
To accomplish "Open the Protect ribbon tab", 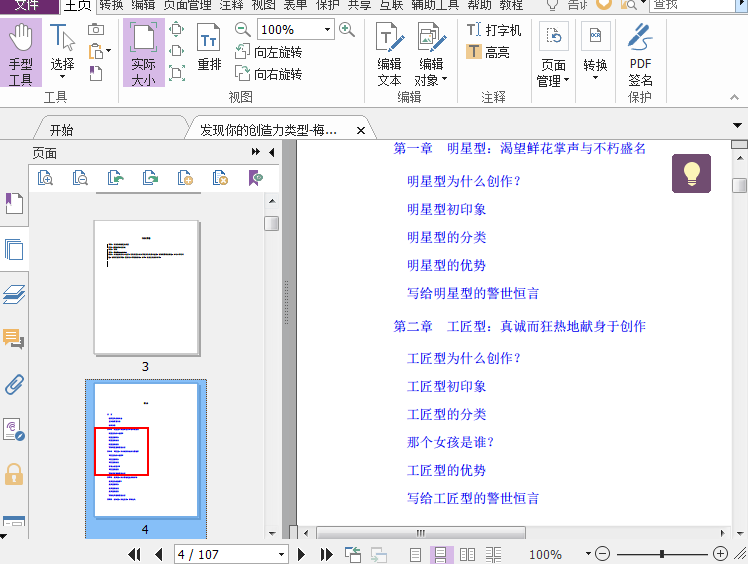I will click(x=328, y=5).
